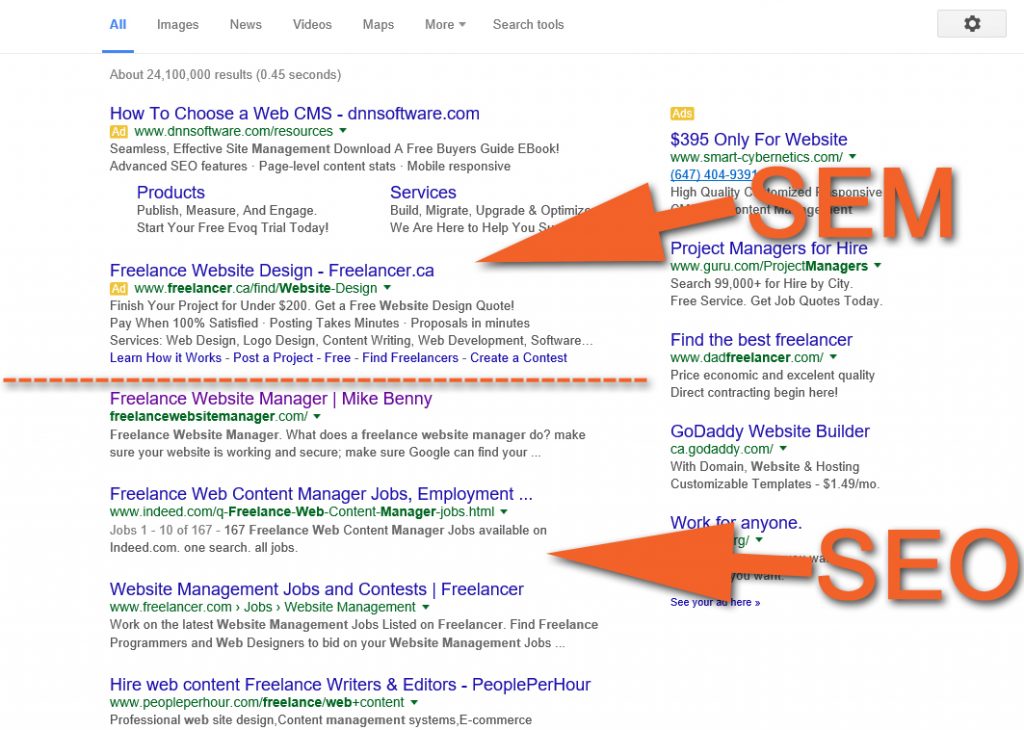The height and width of the screenshot is (730, 1024).
Task: Open 'Freelance Website Design - Freelancer.ca' link
Action: click(x=272, y=270)
